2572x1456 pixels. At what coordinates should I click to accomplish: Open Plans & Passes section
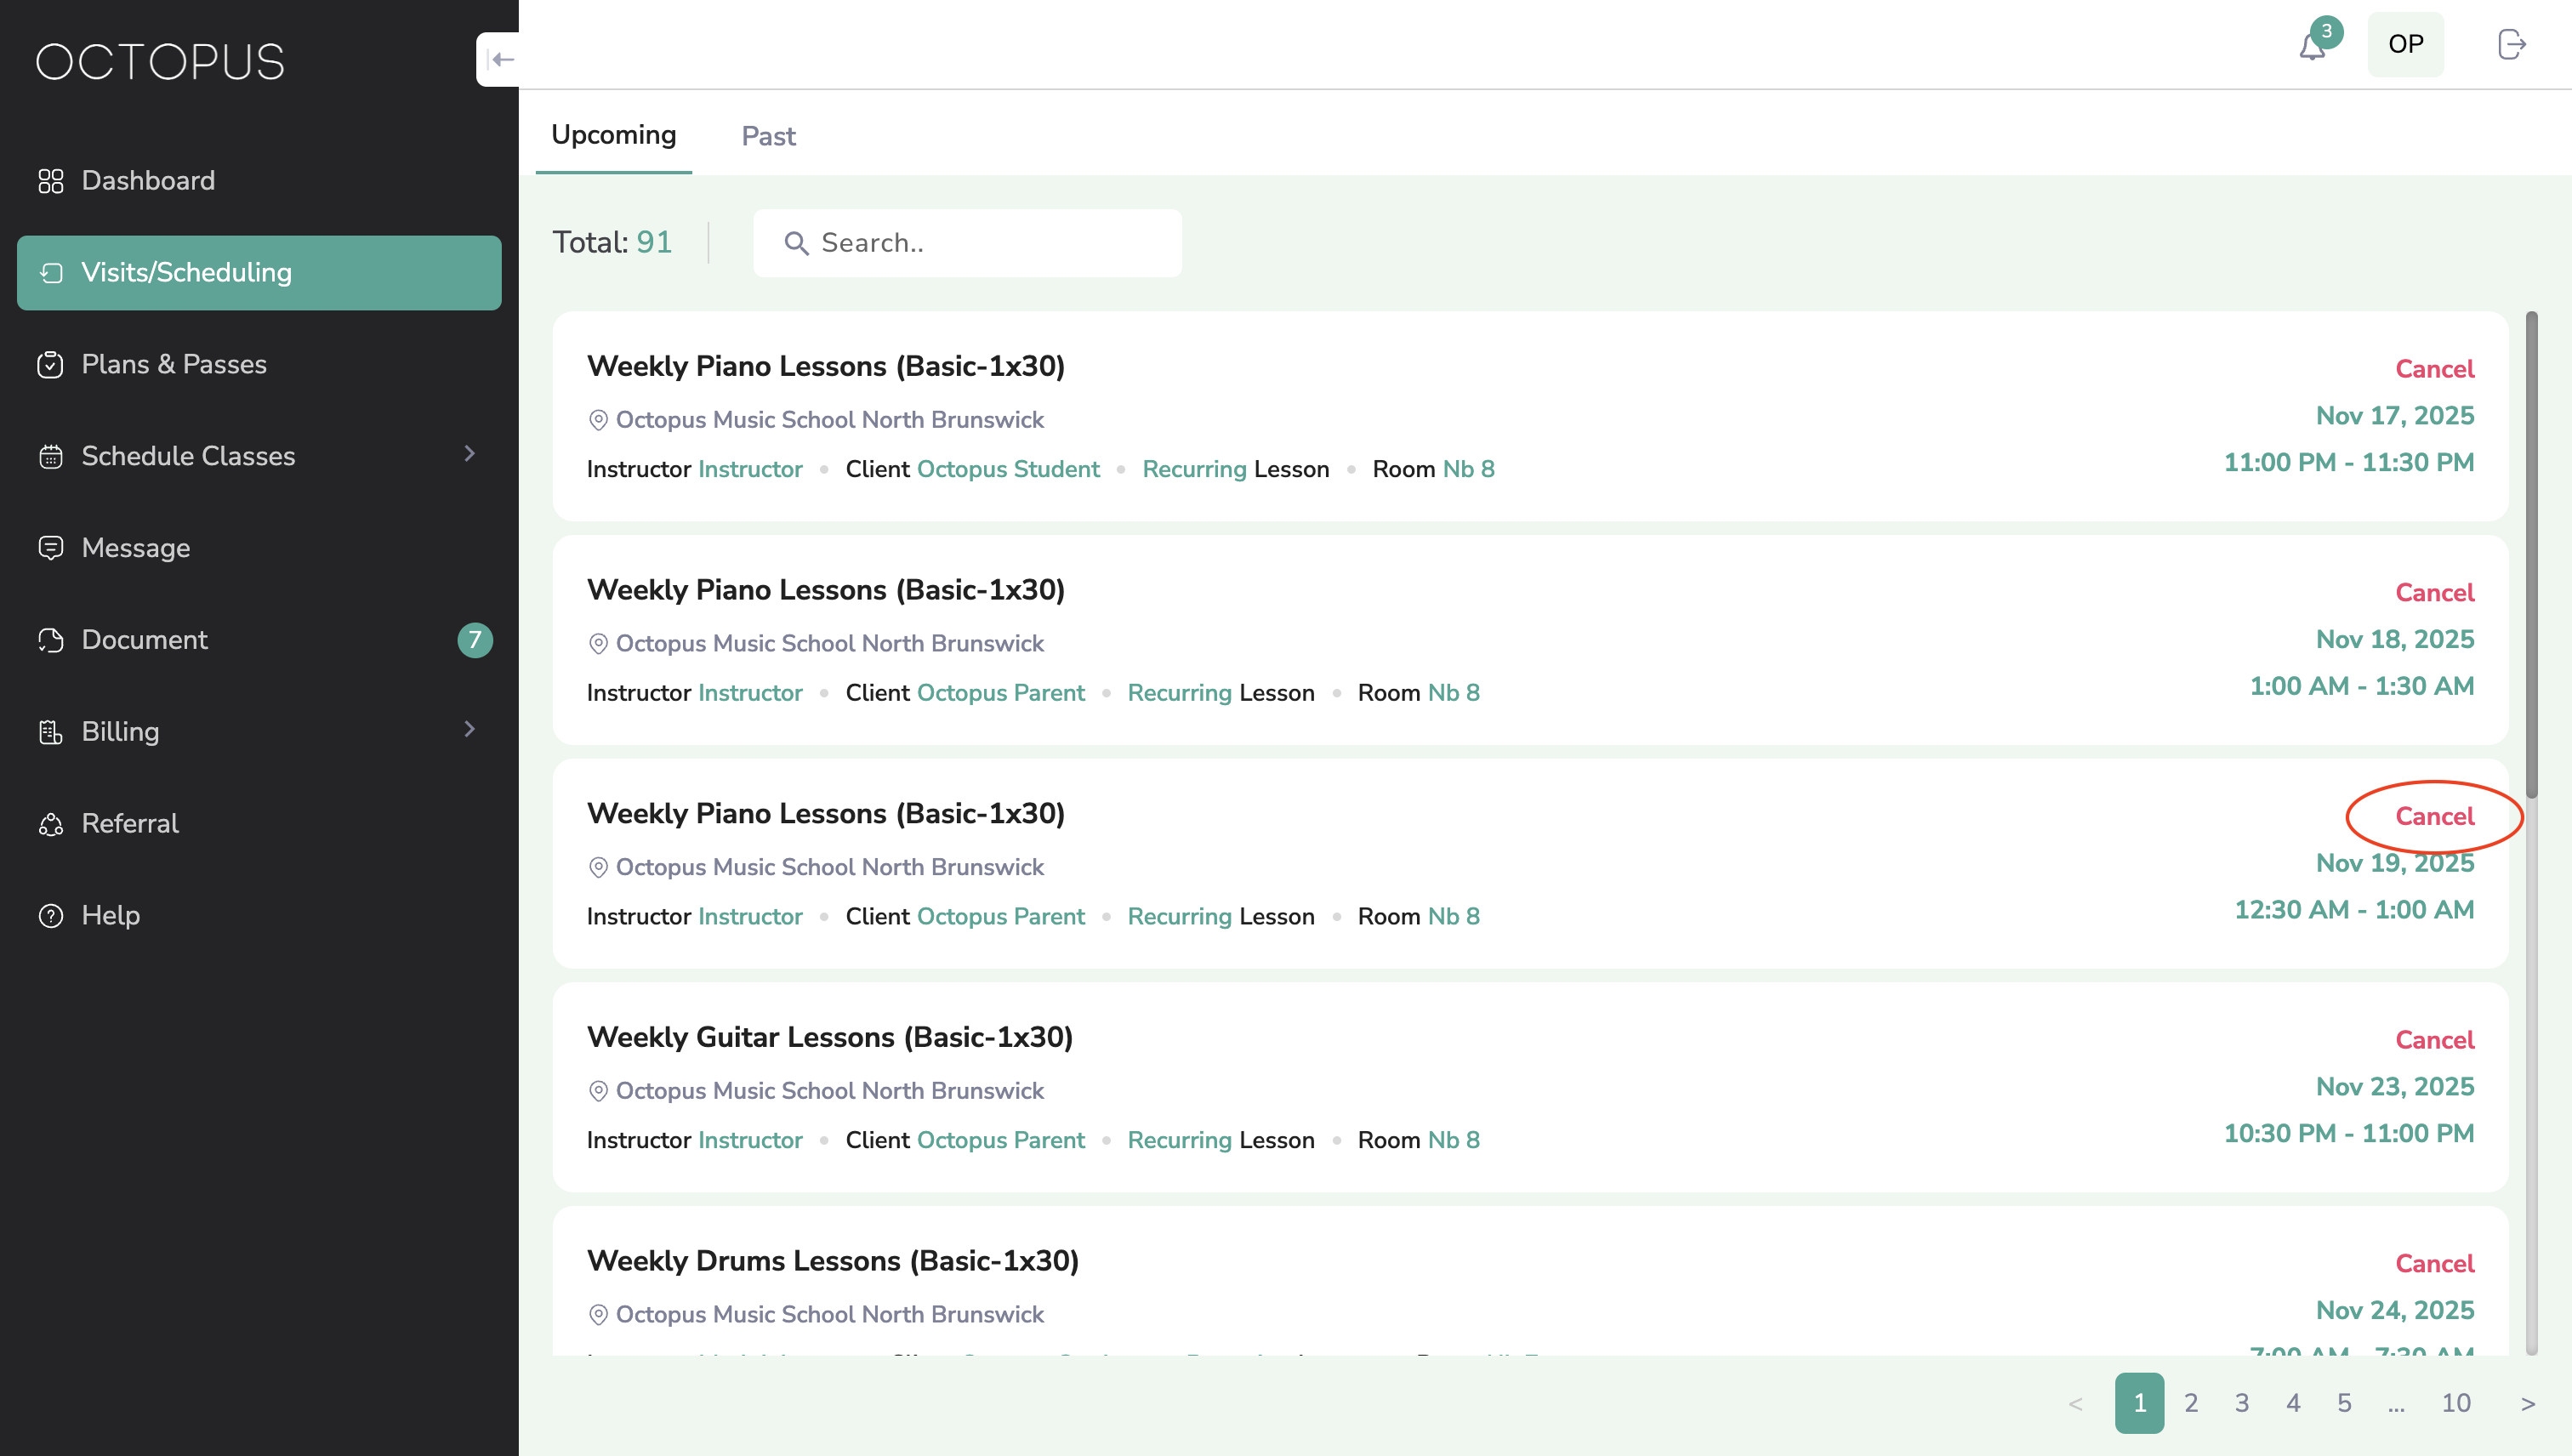173,364
